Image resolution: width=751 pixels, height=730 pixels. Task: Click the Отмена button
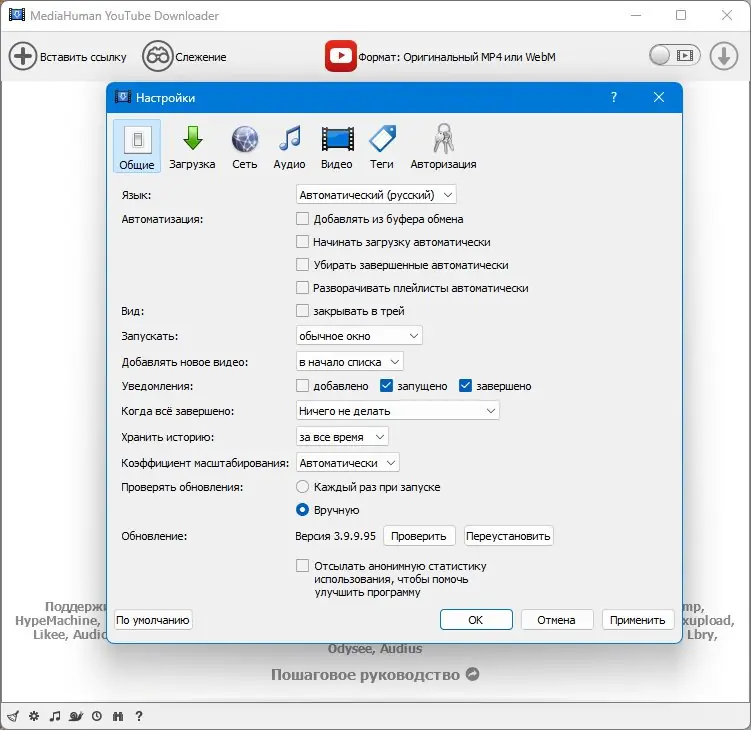557,620
